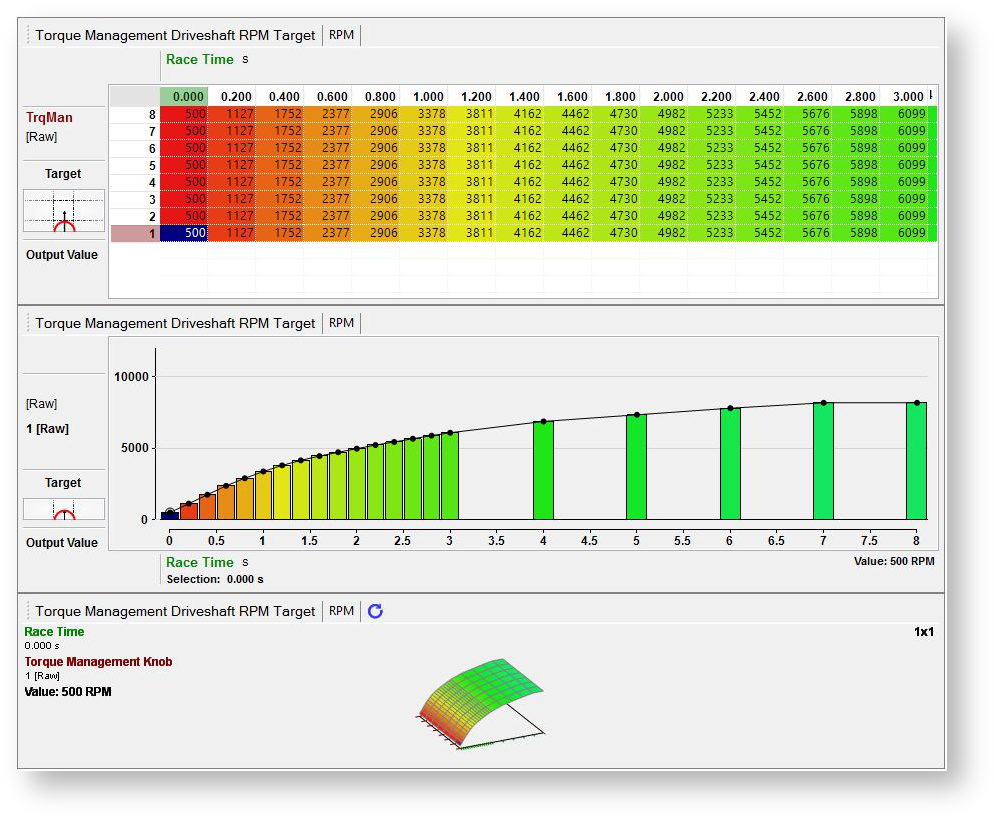Click the Target gauge icon in the table panel
Viewport: 995px width, 819px height.
click(x=64, y=211)
